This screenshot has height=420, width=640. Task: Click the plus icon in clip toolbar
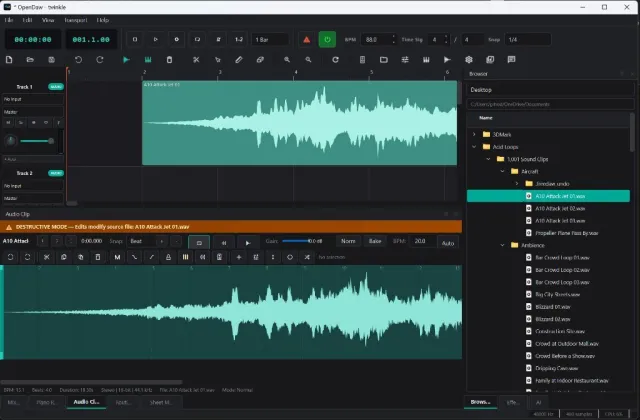(239, 257)
